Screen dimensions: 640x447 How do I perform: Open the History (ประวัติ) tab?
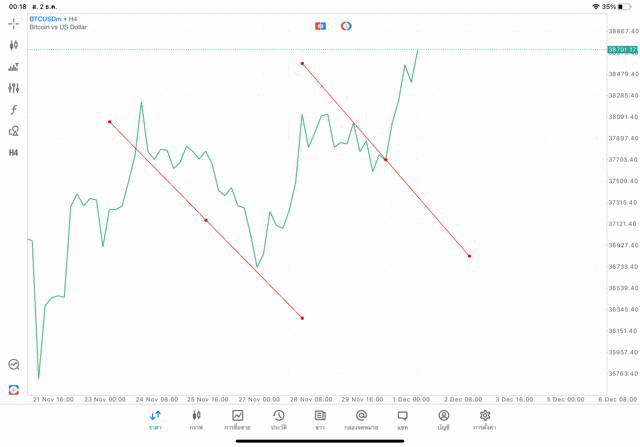pos(279,419)
